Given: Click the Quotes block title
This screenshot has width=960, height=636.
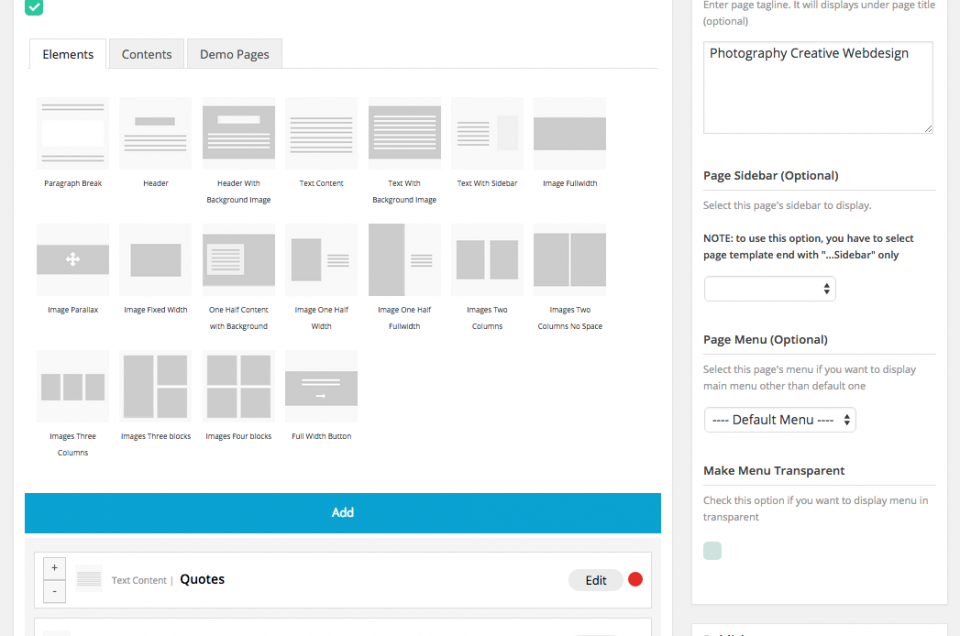Looking at the screenshot, I should (202, 579).
